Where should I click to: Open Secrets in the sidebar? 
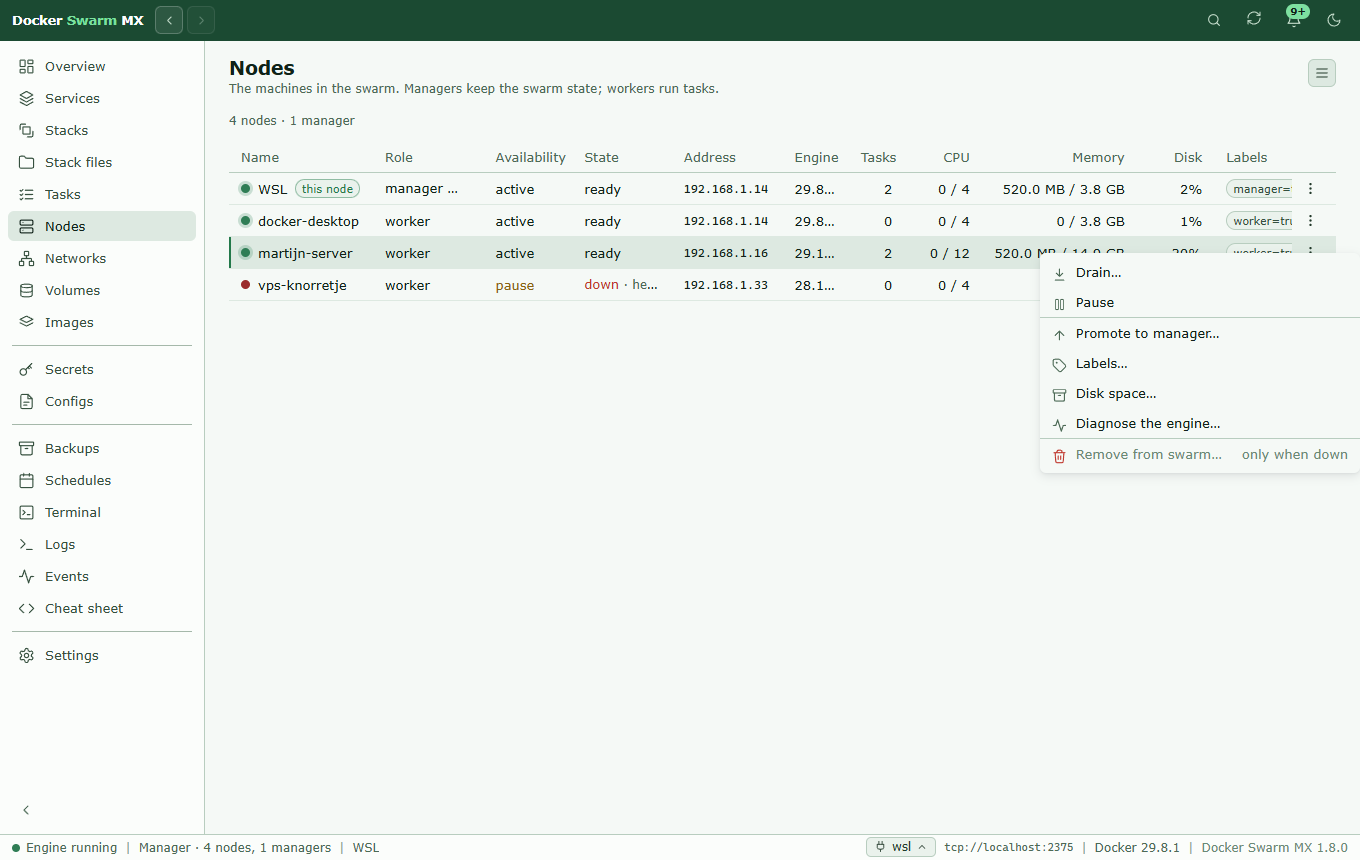102,369
